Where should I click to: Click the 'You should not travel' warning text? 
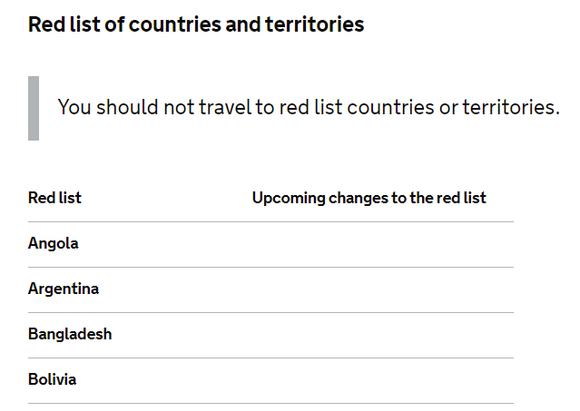309,107
